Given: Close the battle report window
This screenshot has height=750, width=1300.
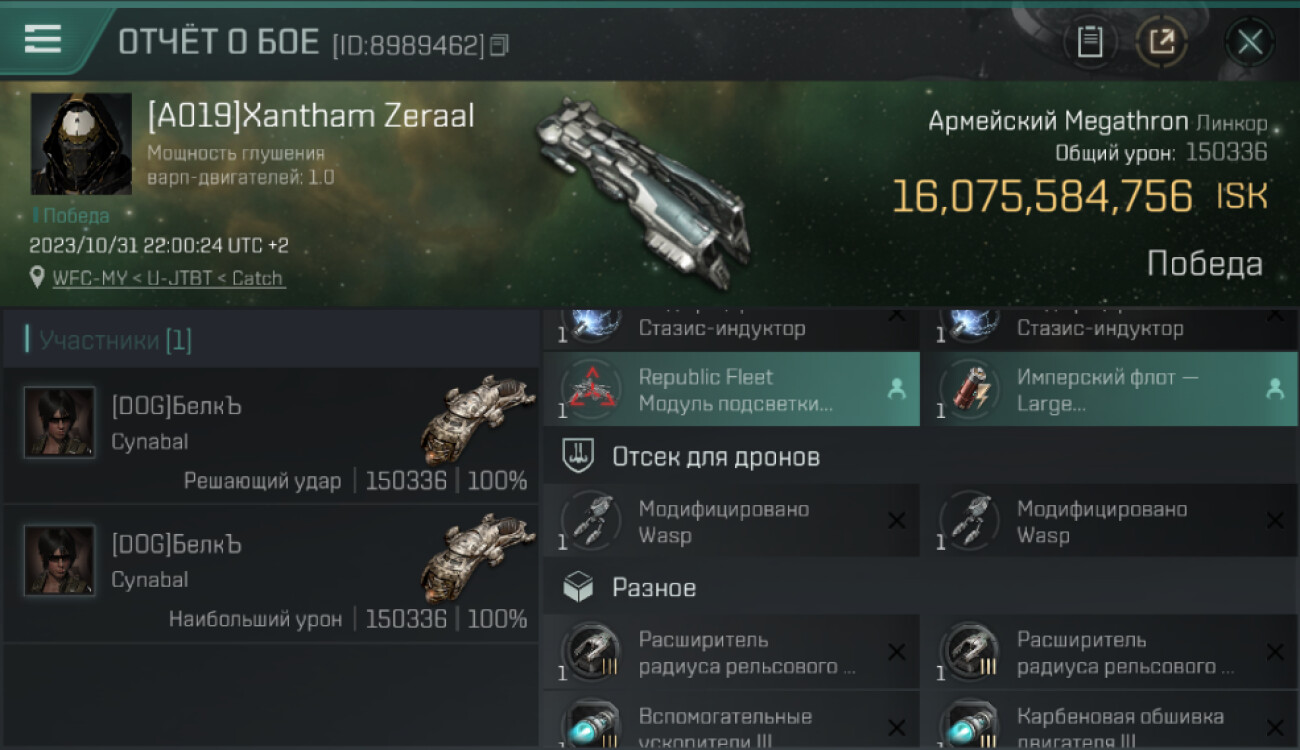Looking at the screenshot, I should coord(1250,42).
